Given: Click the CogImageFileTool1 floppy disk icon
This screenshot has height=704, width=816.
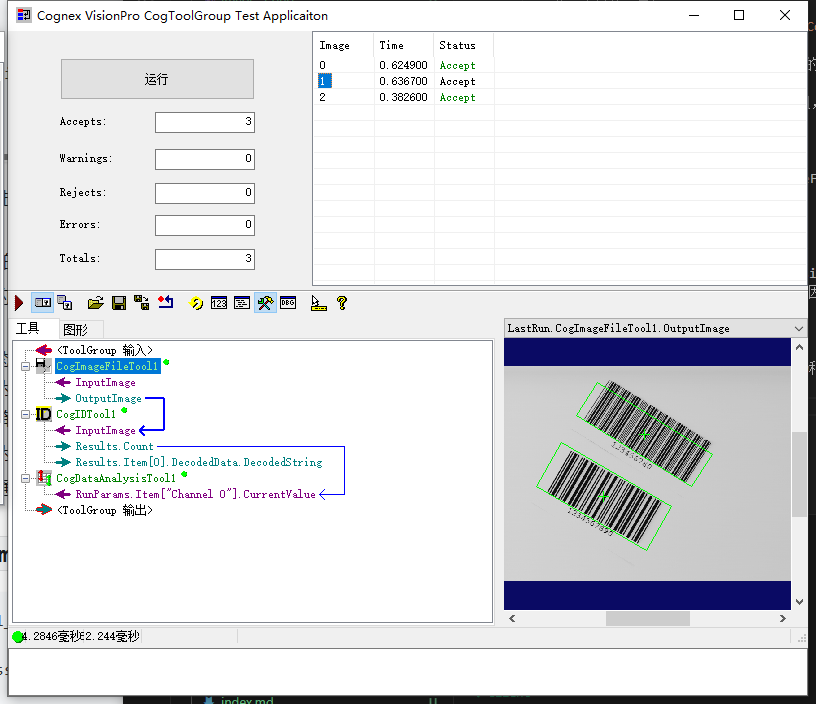Looking at the screenshot, I should (43, 366).
